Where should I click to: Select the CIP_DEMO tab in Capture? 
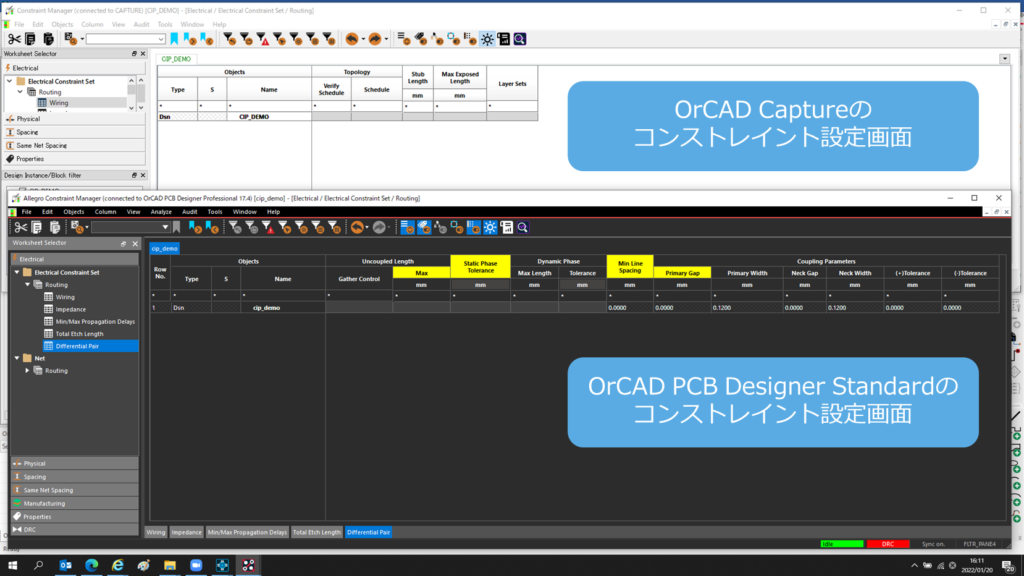(x=176, y=59)
